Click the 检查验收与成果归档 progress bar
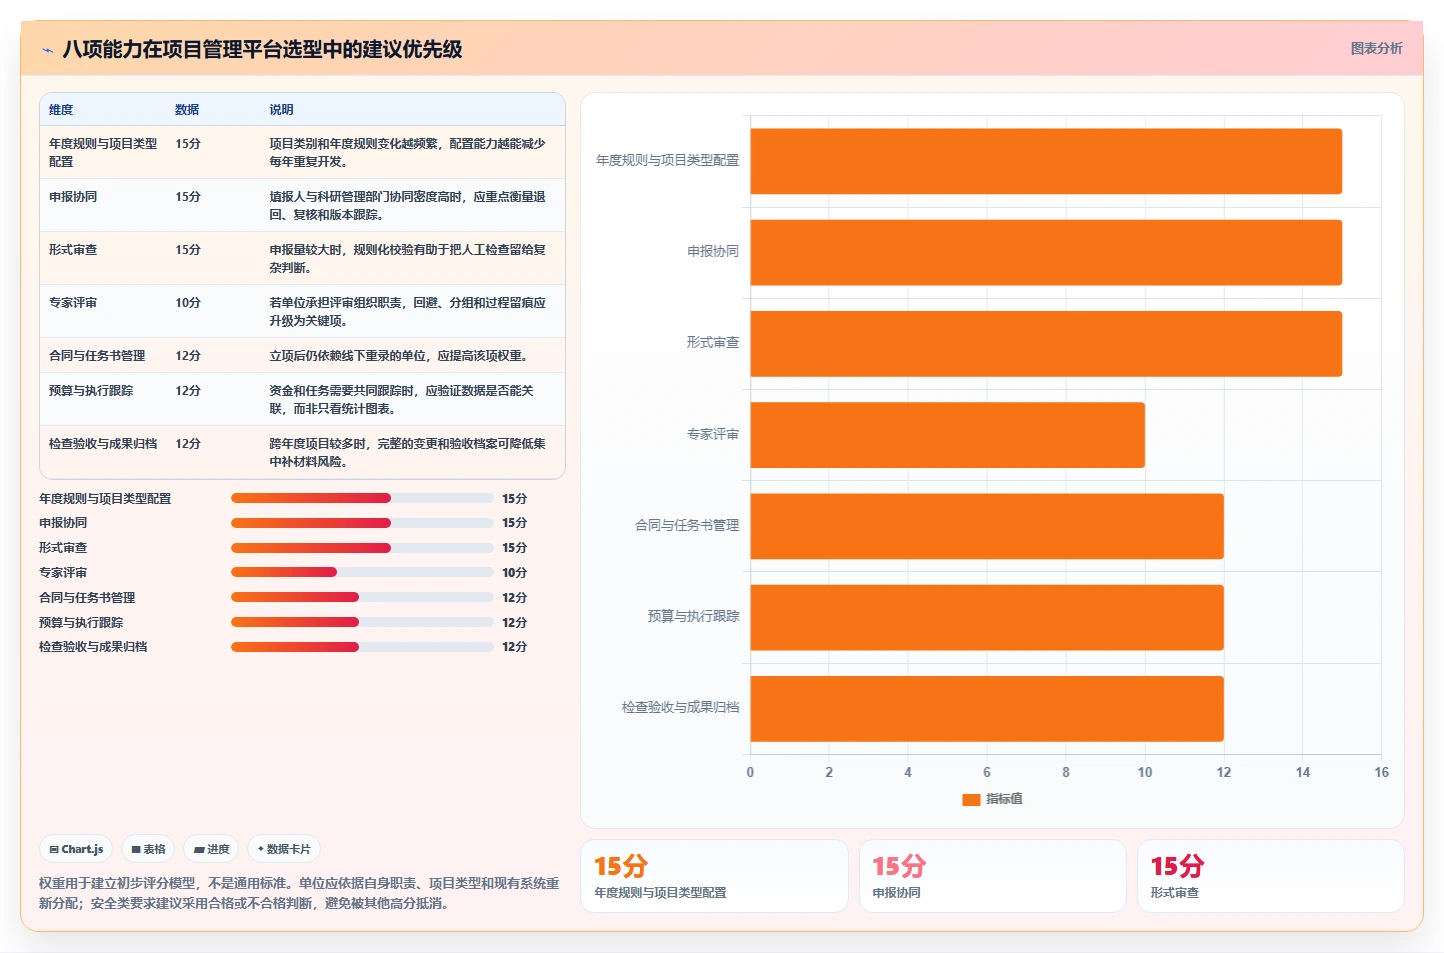 pos(362,647)
